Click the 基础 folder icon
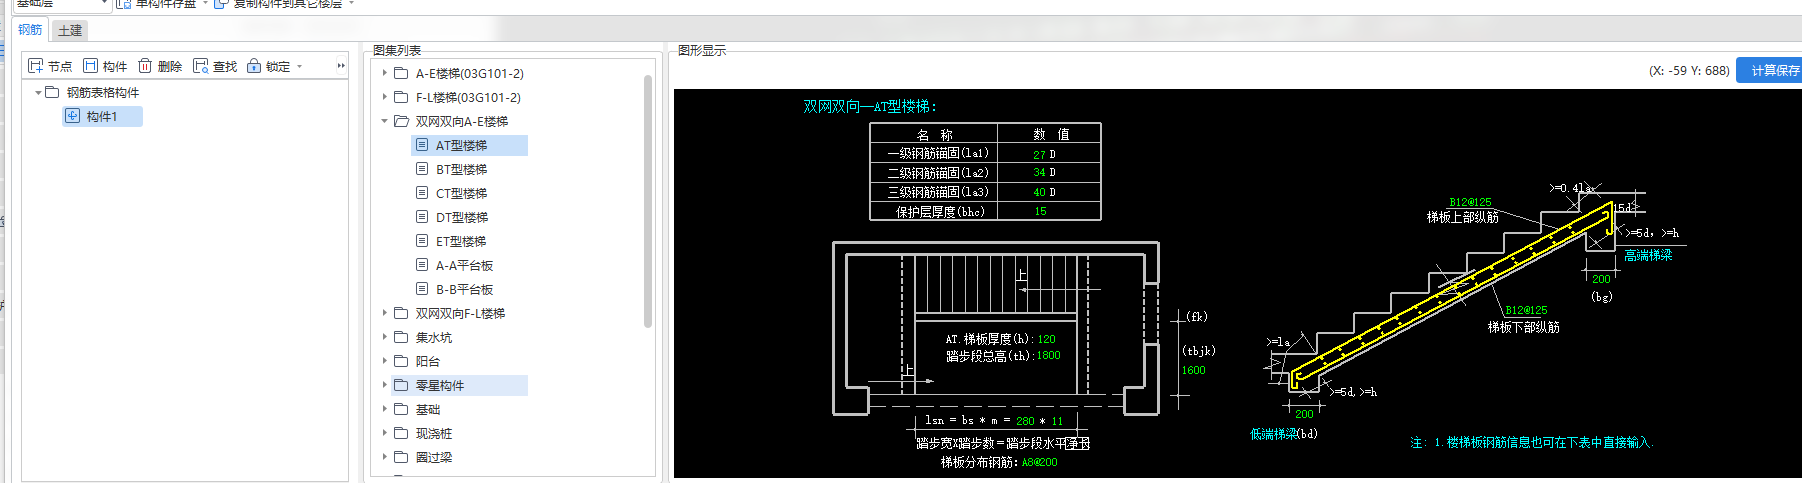The width and height of the screenshot is (1802, 483). 401,409
